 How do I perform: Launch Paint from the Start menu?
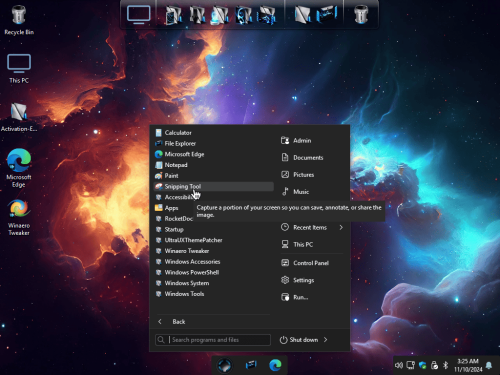point(213,176)
